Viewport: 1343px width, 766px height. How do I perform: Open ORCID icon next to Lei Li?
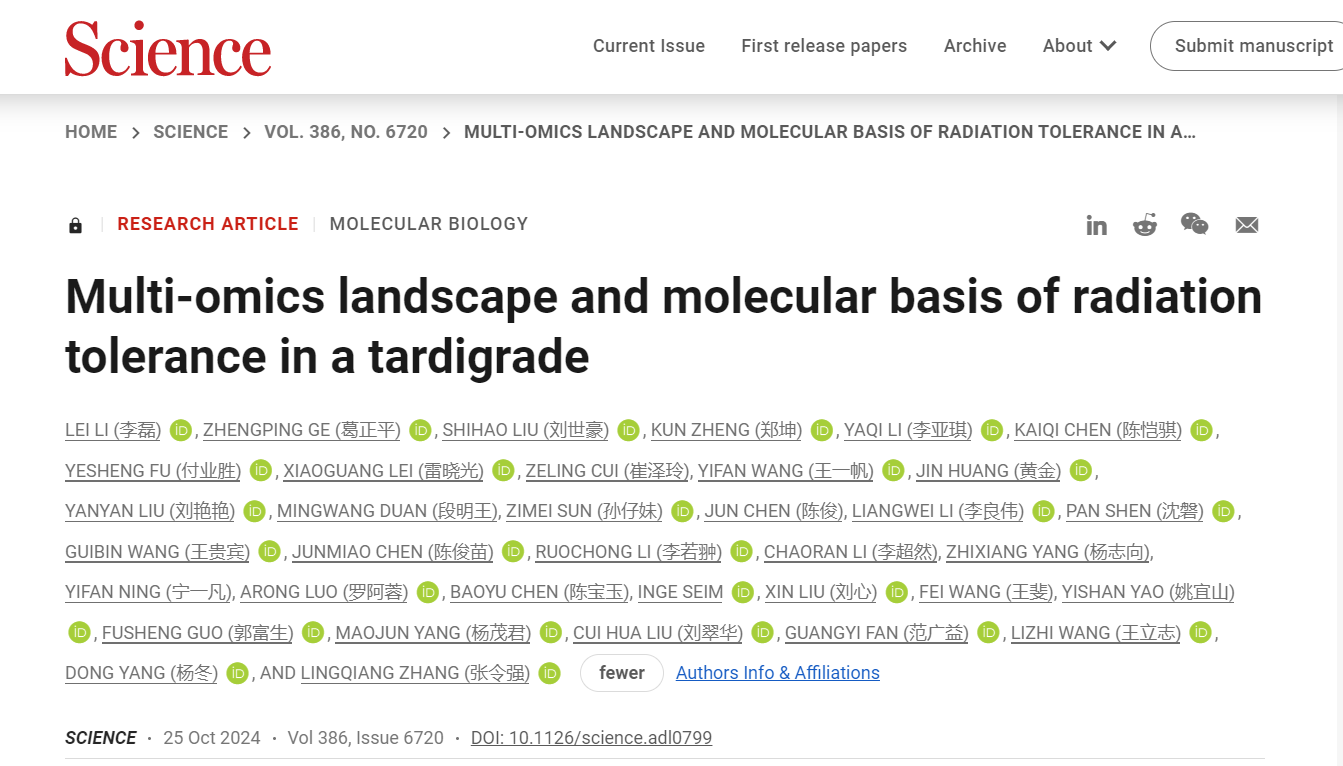(181, 430)
